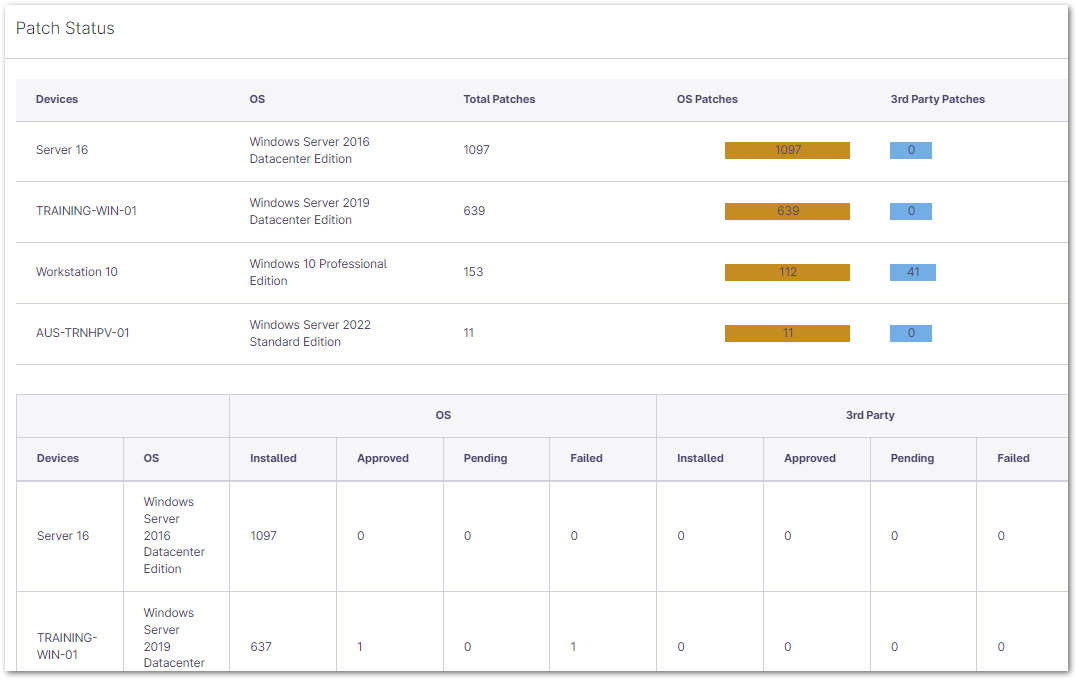Viewport: 1077px width, 680px height.
Task: Click the orange 639 OS patches bar
Action: [787, 211]
